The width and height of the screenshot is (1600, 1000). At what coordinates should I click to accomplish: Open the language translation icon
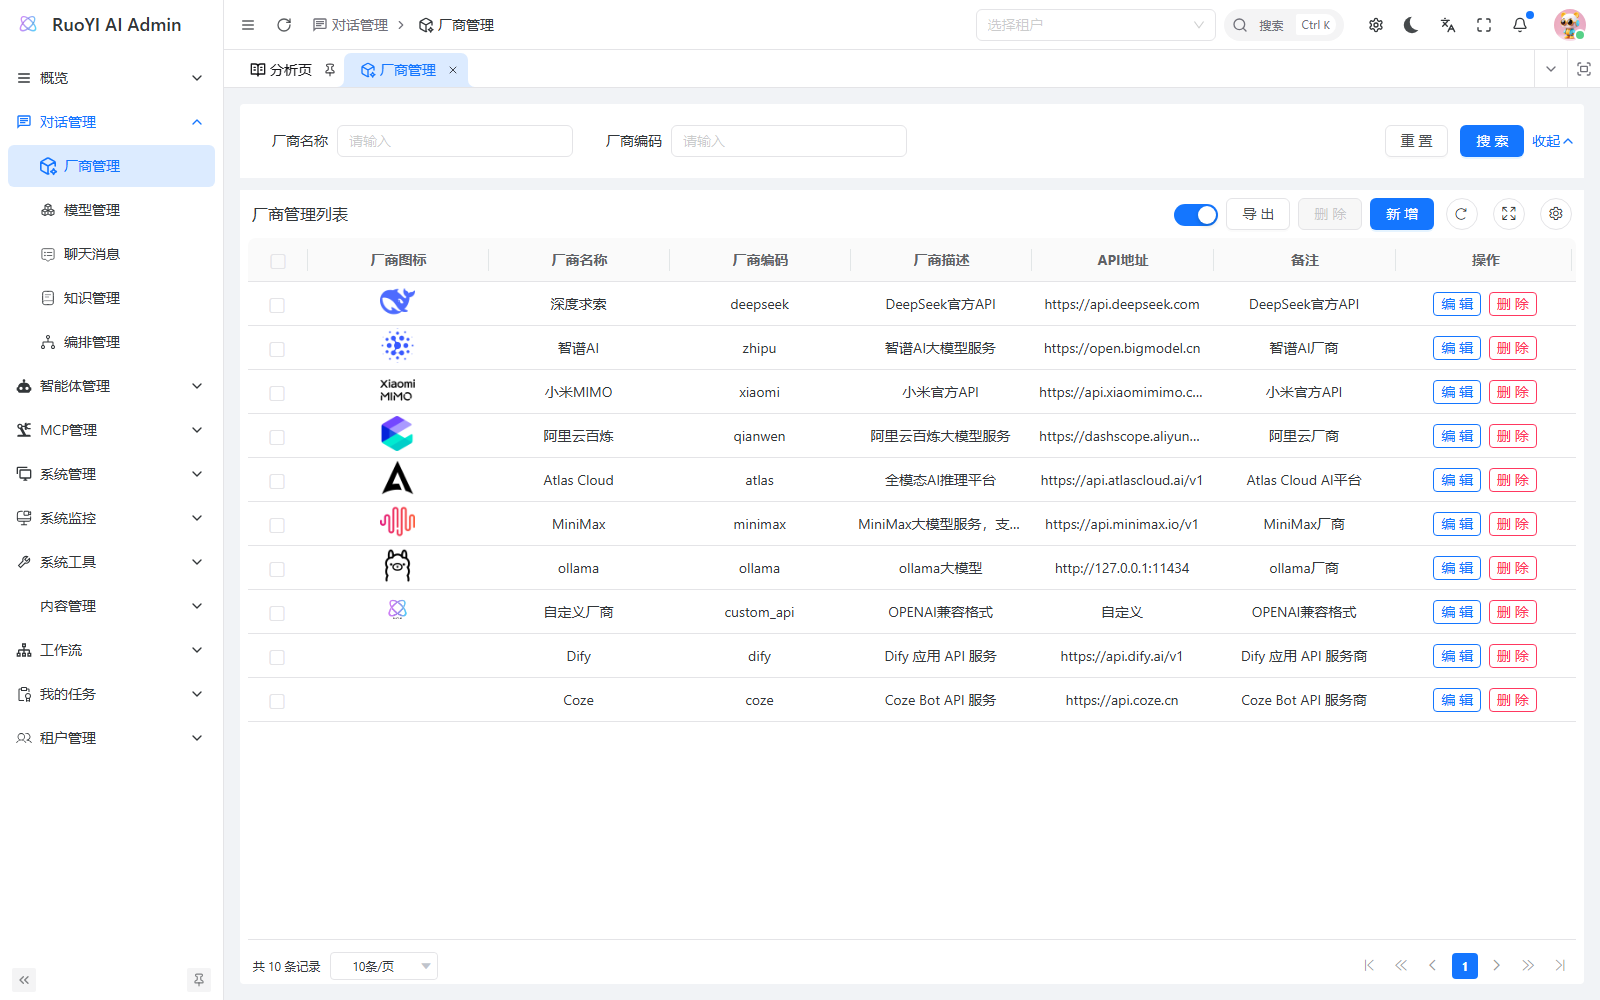(x=1448, y=25)
